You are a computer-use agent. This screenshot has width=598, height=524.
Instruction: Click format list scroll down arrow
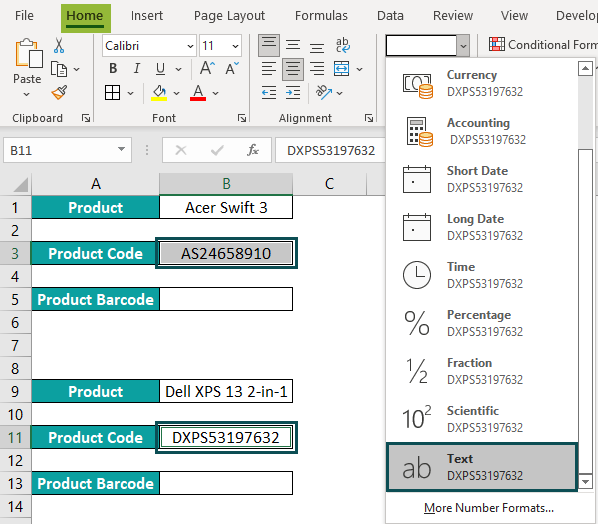[x=585, y=482]
